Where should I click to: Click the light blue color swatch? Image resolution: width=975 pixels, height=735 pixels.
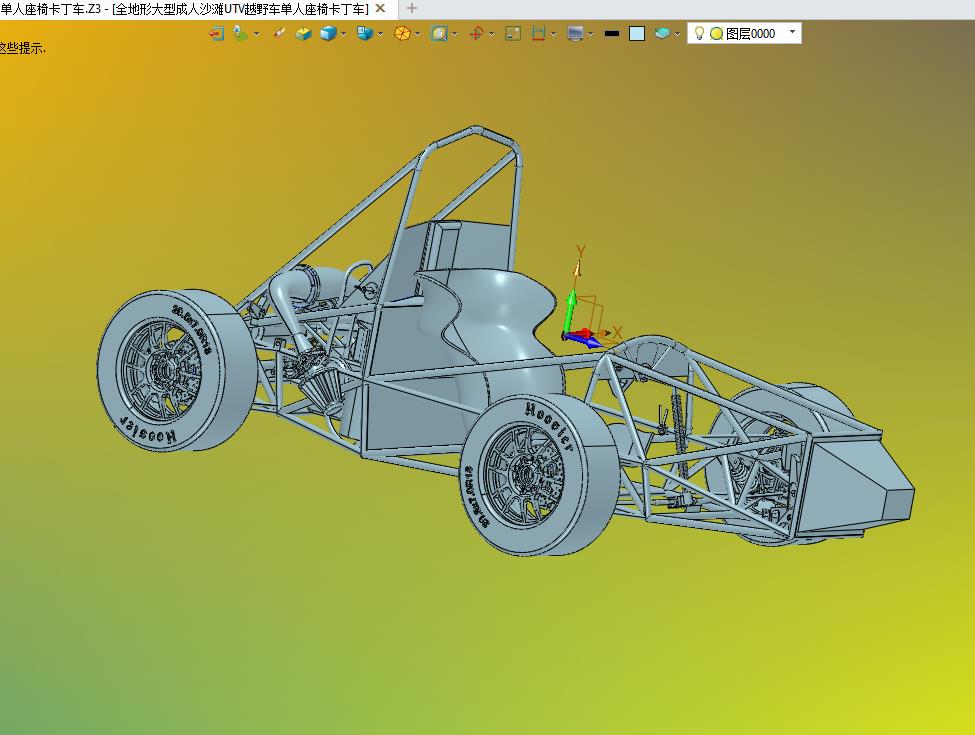pos(637,33)
